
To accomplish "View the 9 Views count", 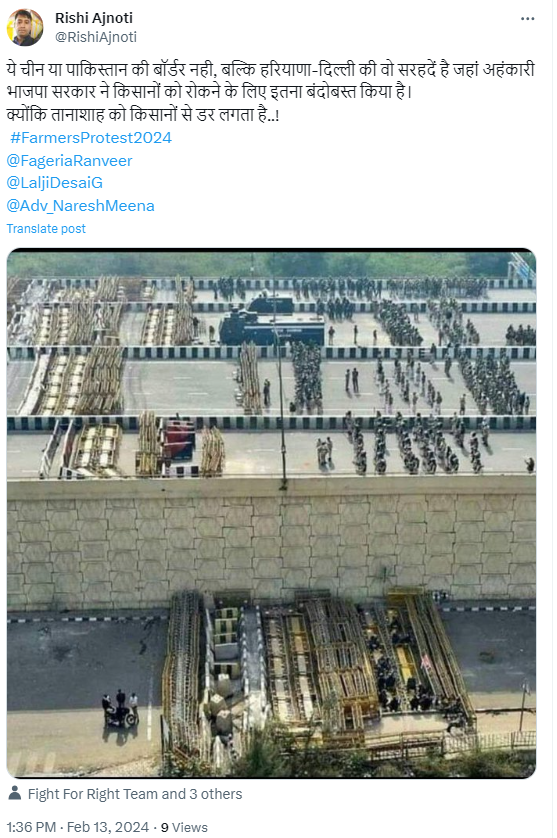I will pyautogui.click(x=184, y=827).
